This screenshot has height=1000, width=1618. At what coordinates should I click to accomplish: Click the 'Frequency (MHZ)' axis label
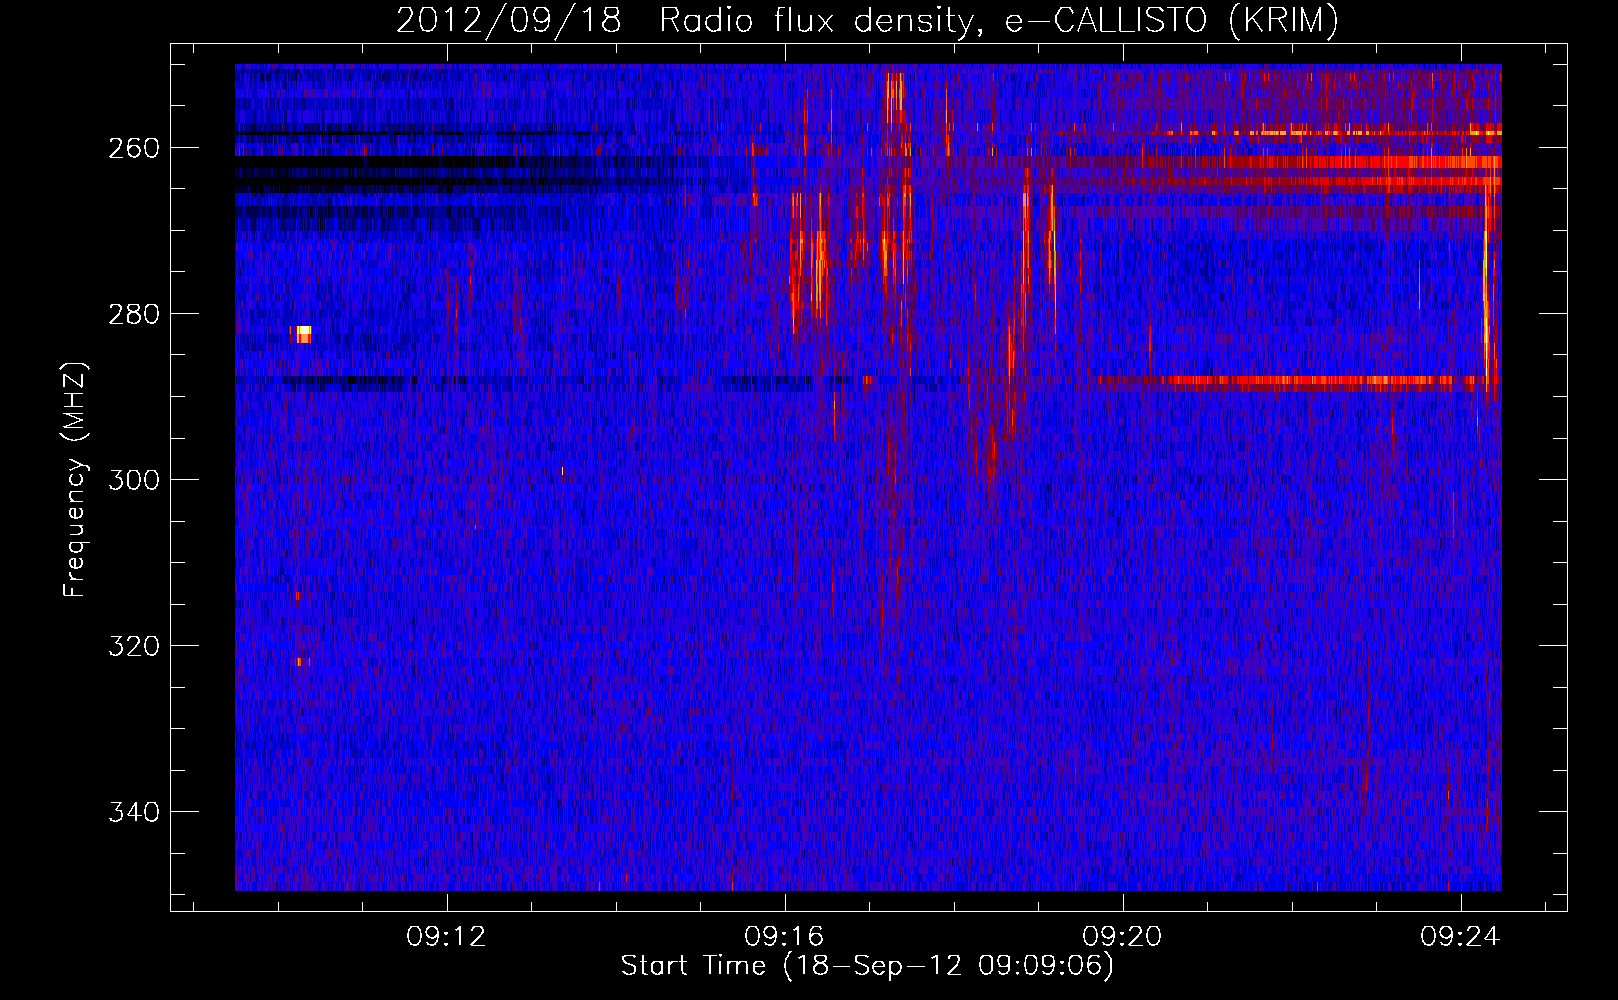coord(75,480)
